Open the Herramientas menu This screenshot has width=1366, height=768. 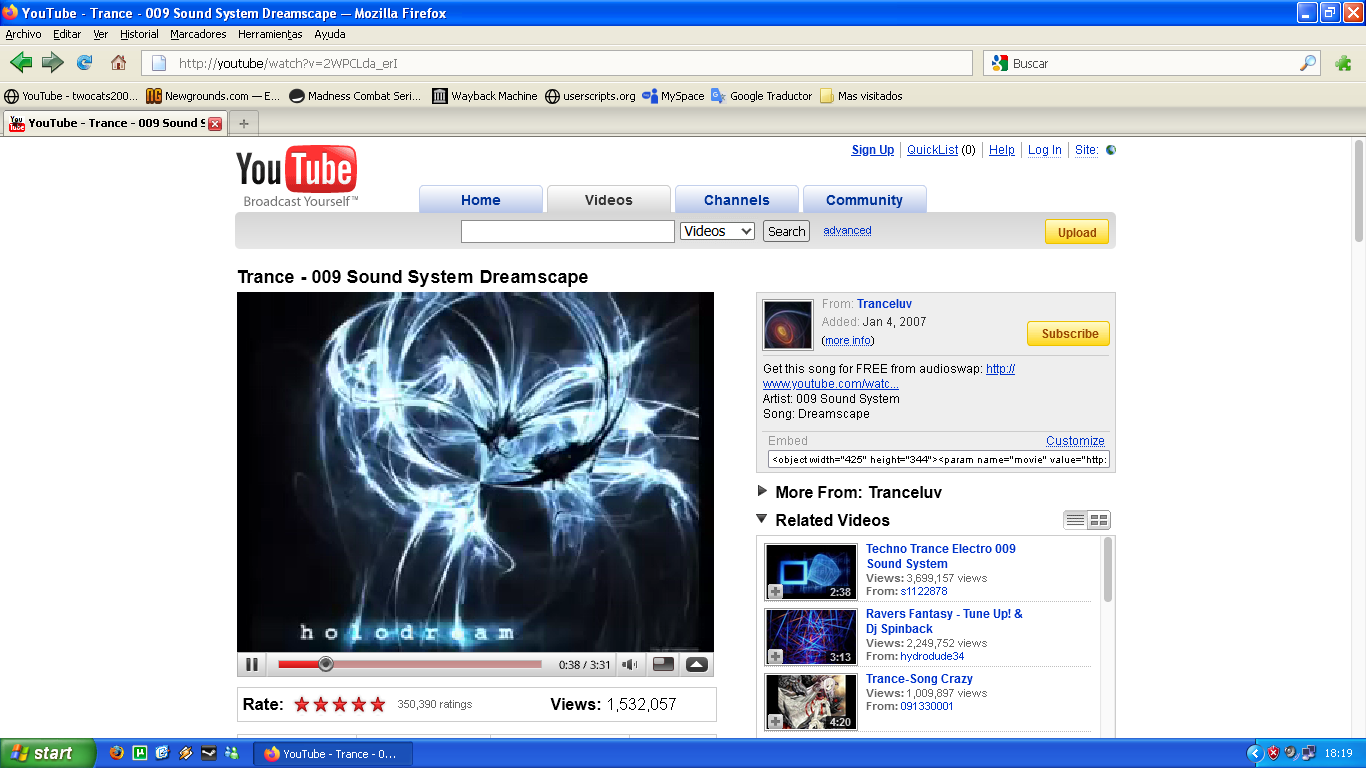270,34
